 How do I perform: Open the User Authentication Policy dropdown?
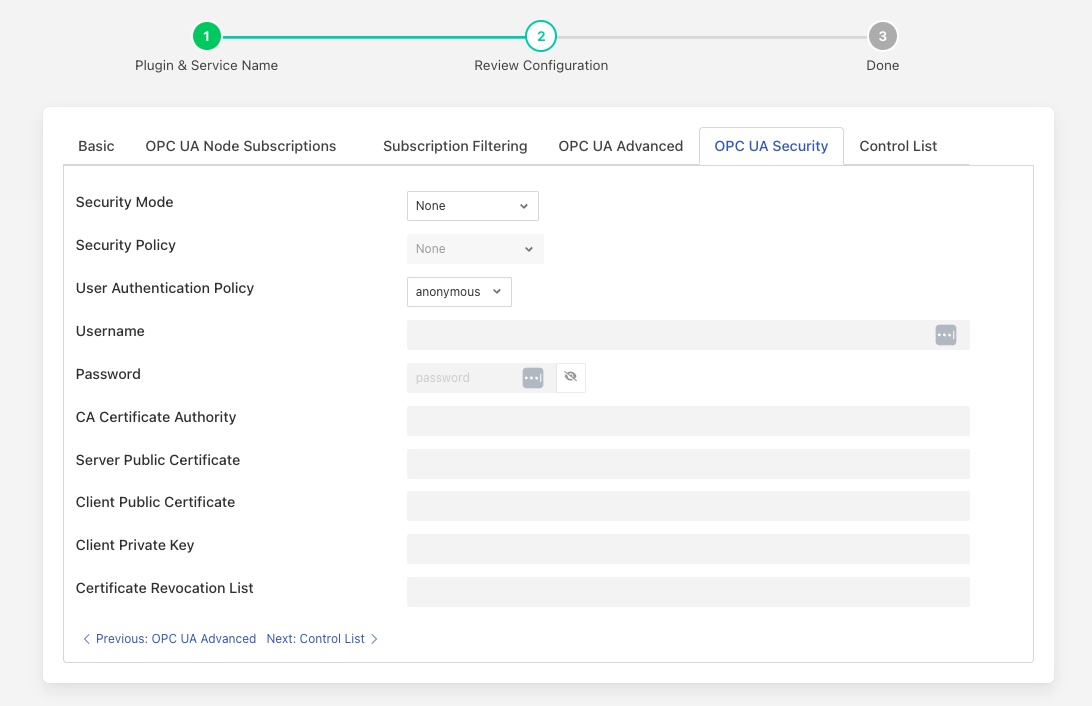[x=458, y=291]
